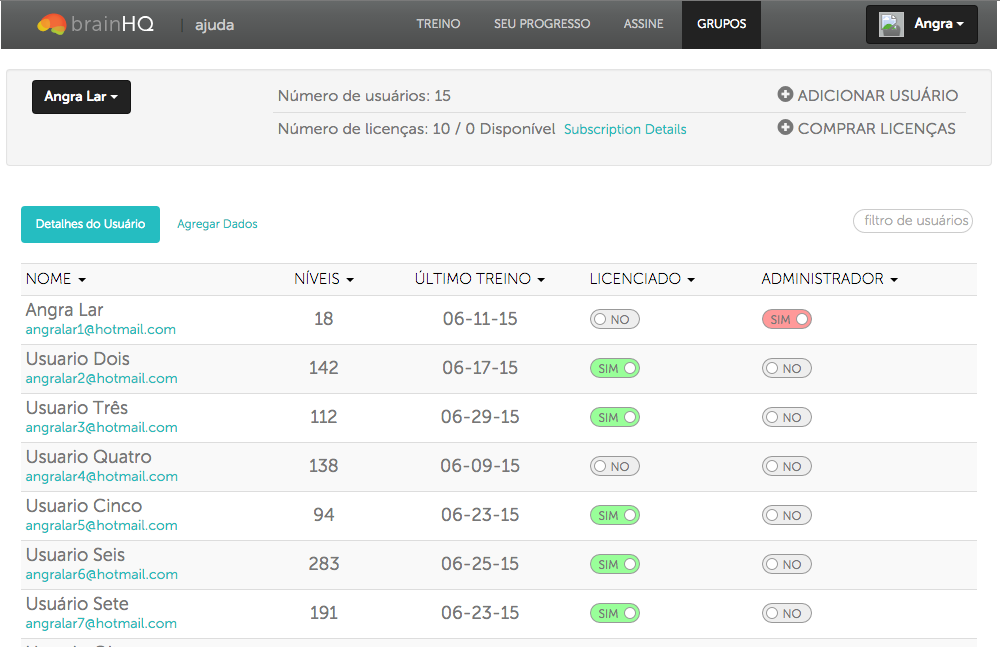The width and height of the screenshot is (1000, 647).
Task: Go to Seu Progresso in navigation
Action: coord(542,24)
